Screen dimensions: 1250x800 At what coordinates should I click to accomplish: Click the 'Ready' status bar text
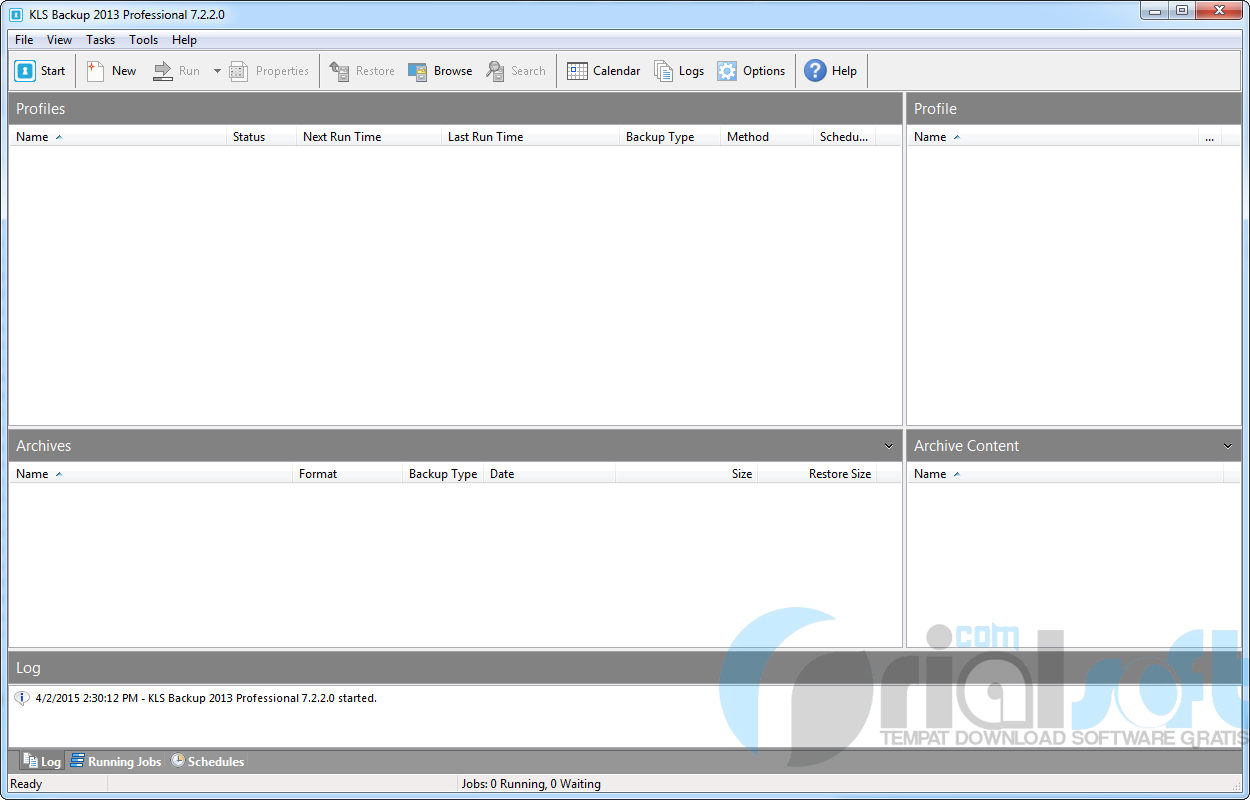point(26,784)
